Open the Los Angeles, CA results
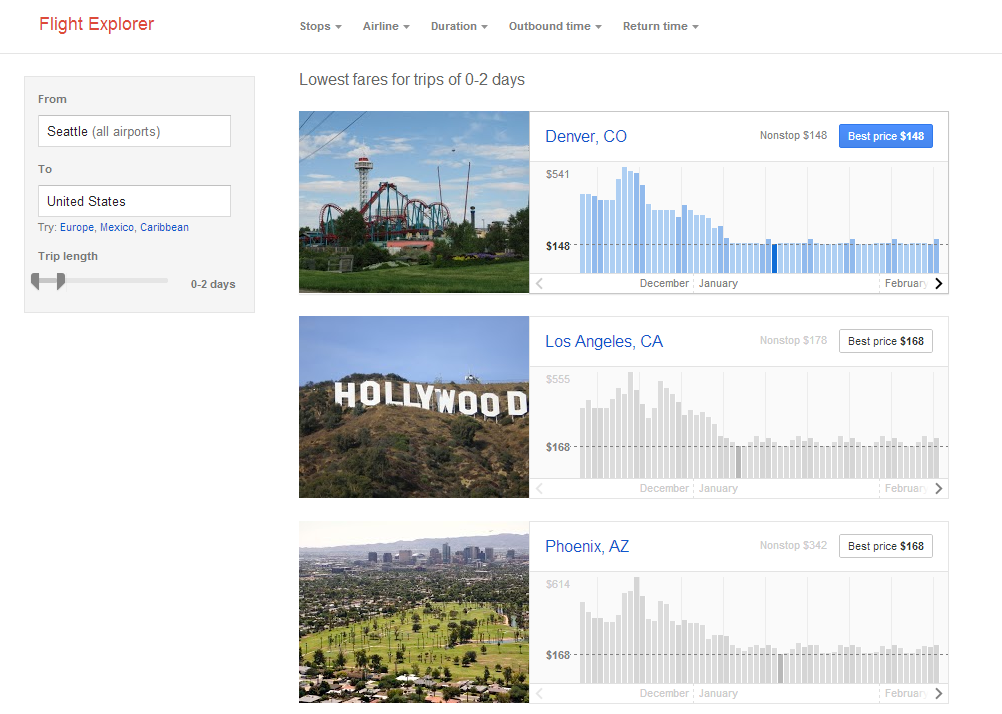Viewport: 1002px width, 714px height. (604, 341)
